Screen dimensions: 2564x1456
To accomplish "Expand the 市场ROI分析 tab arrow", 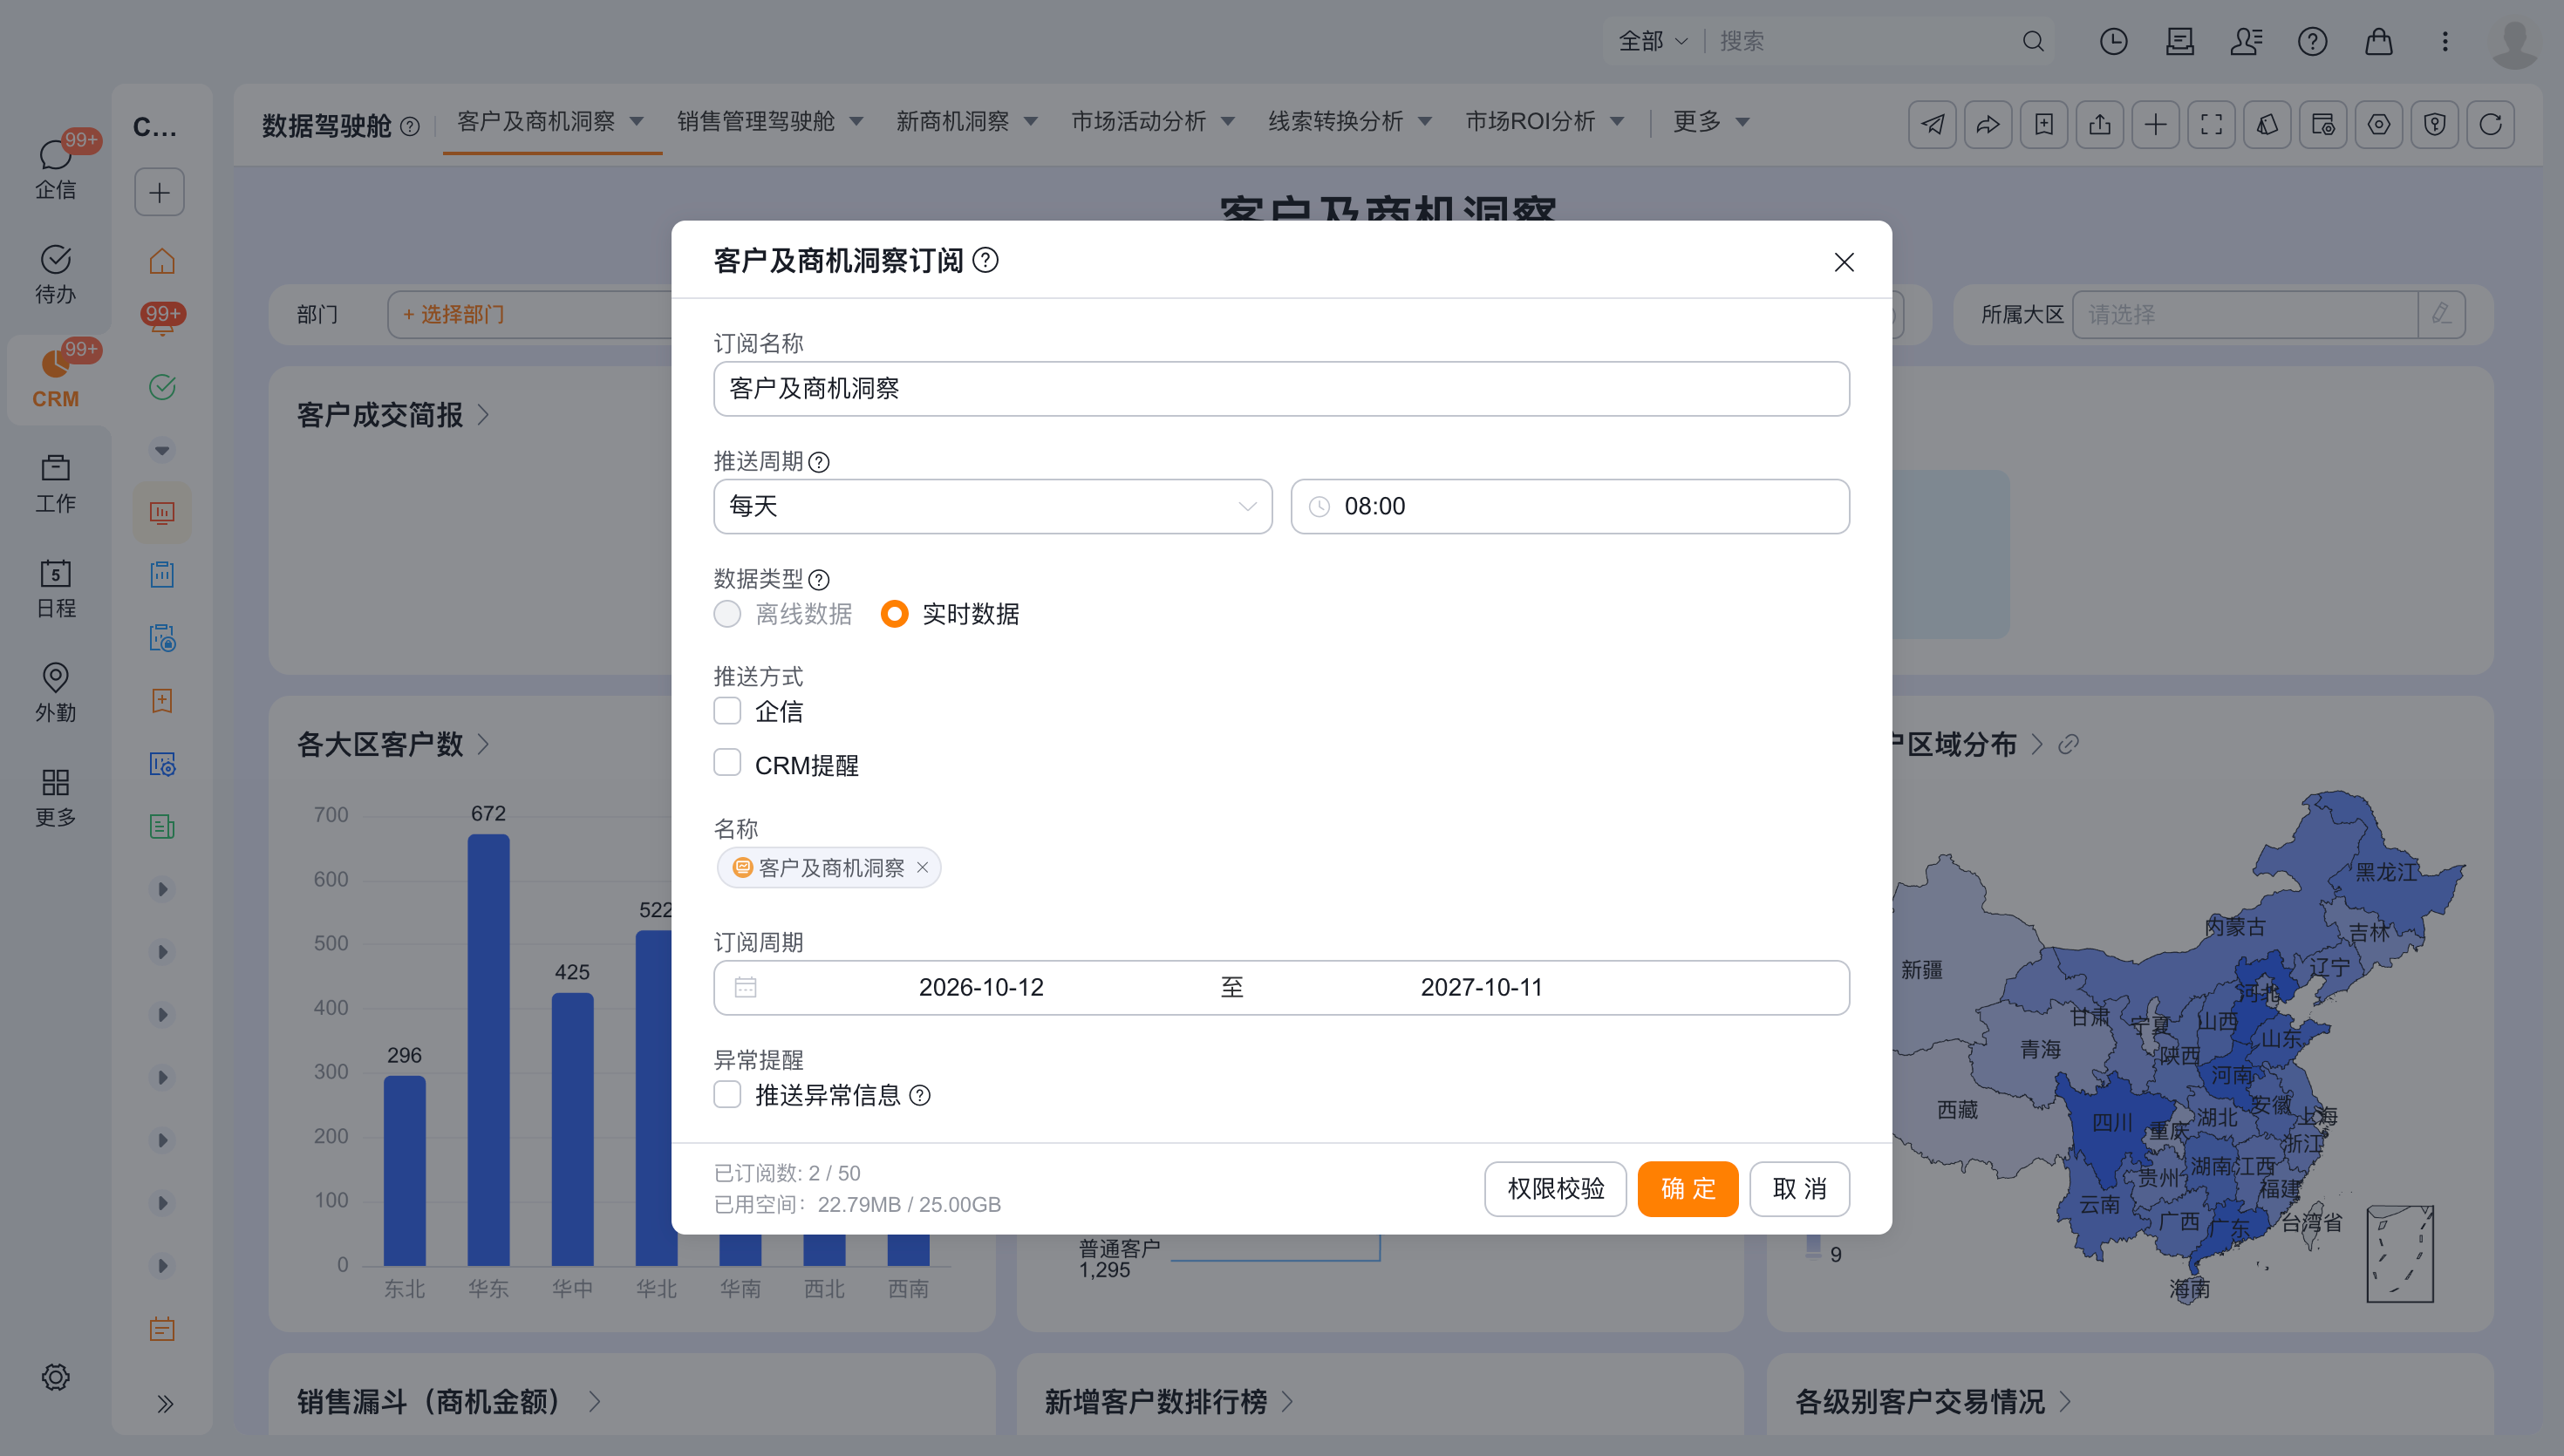I will pyautogui.click(x=1617, y=122).
